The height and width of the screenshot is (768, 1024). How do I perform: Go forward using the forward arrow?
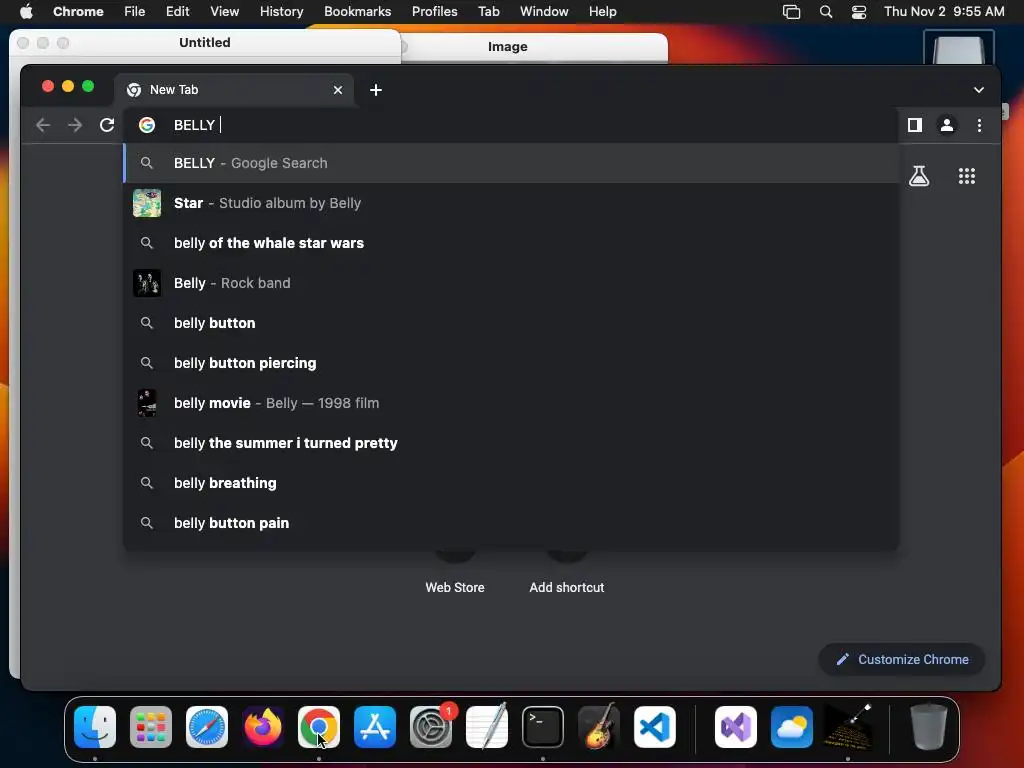coord(75,125)
